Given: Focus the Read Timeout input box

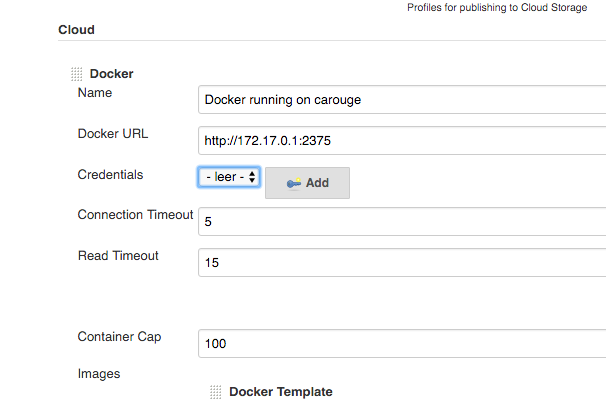Looking at the screenshot, I should tap(402, 262).
